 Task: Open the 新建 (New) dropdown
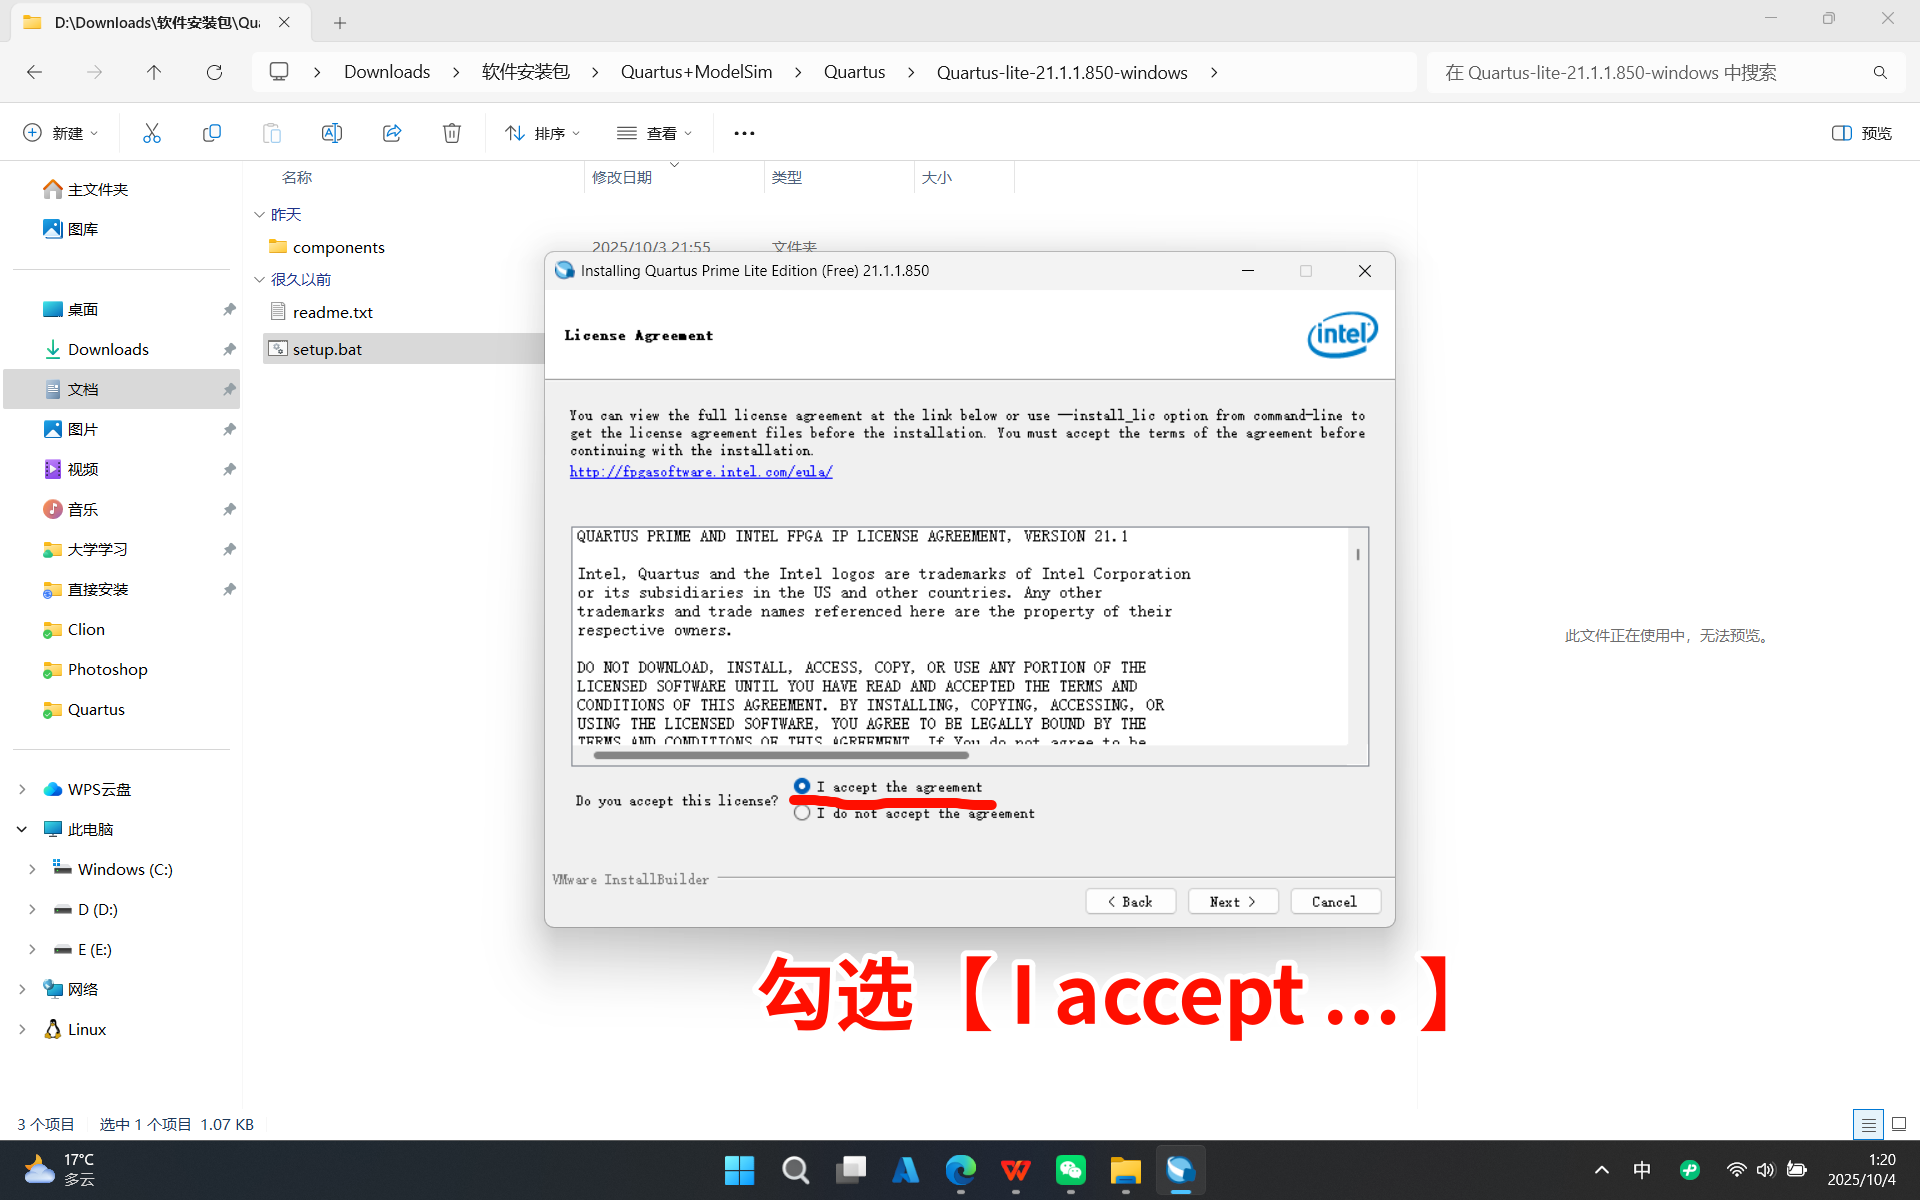(x=61, y=133)
